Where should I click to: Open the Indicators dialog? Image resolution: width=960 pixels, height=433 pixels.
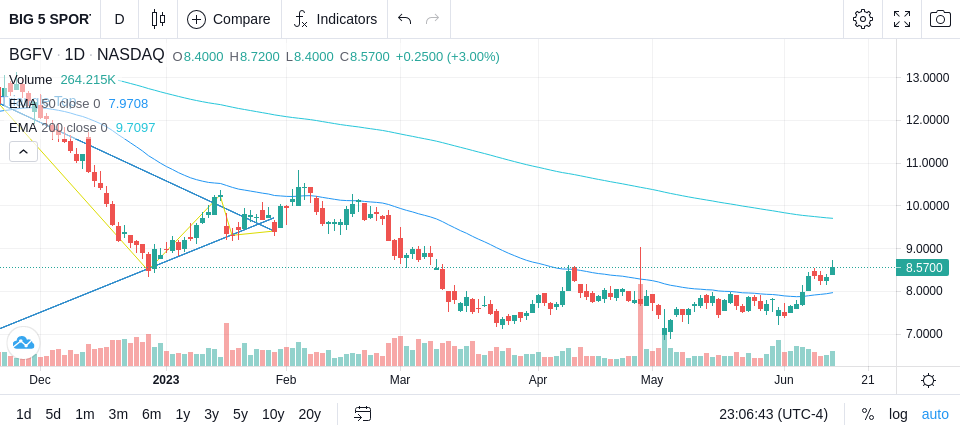335,19
